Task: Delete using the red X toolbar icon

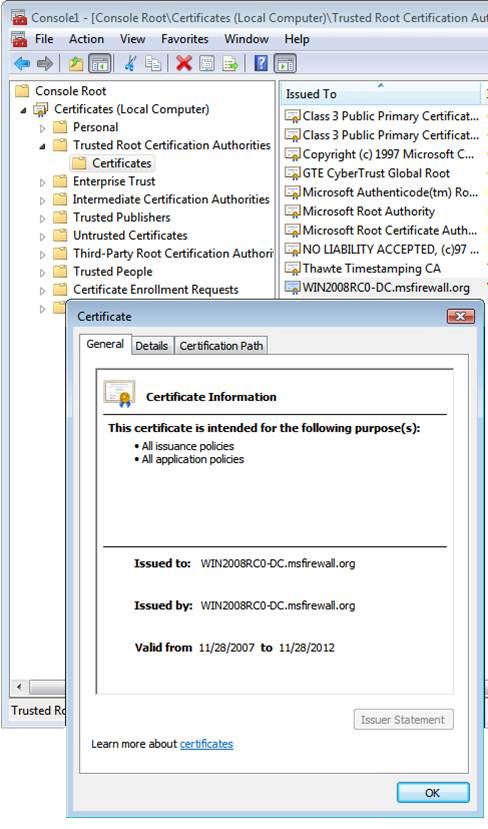Action: (183, 63)
